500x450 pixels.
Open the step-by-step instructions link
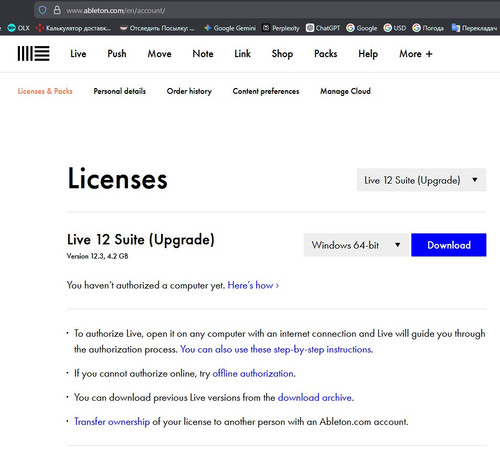[x=277, y=349]
